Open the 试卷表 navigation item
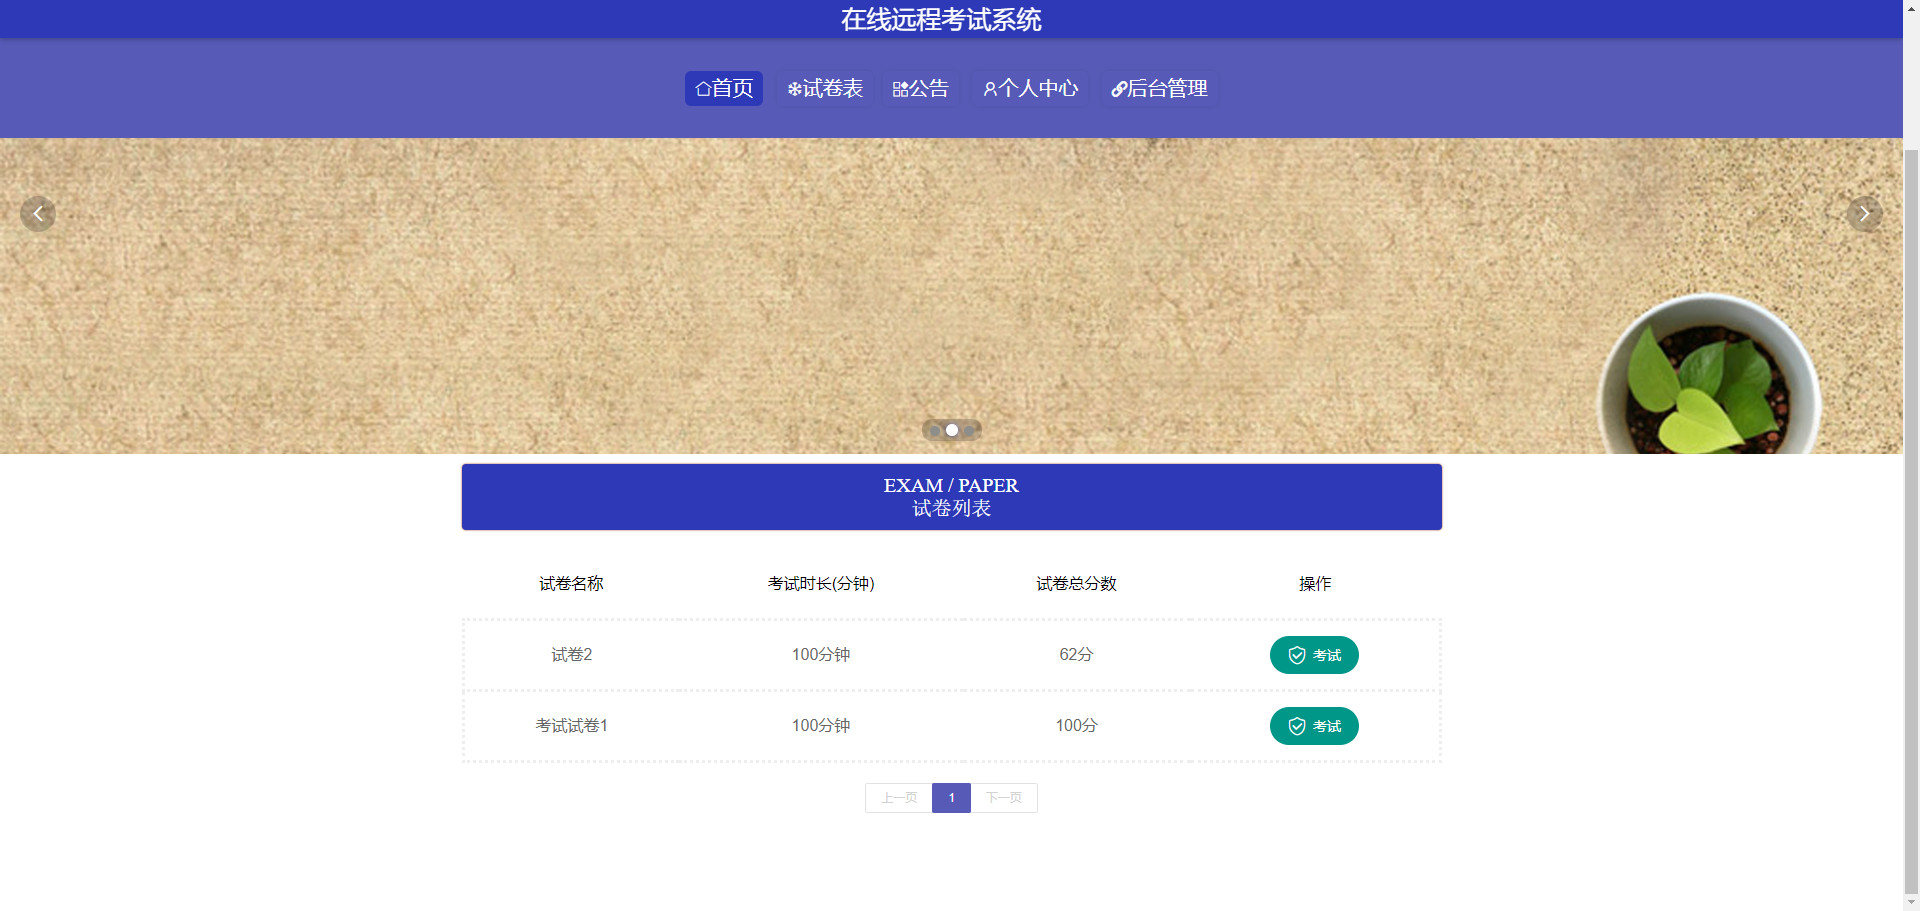The width and height of the screenshot is (1920, 911). 825,88
